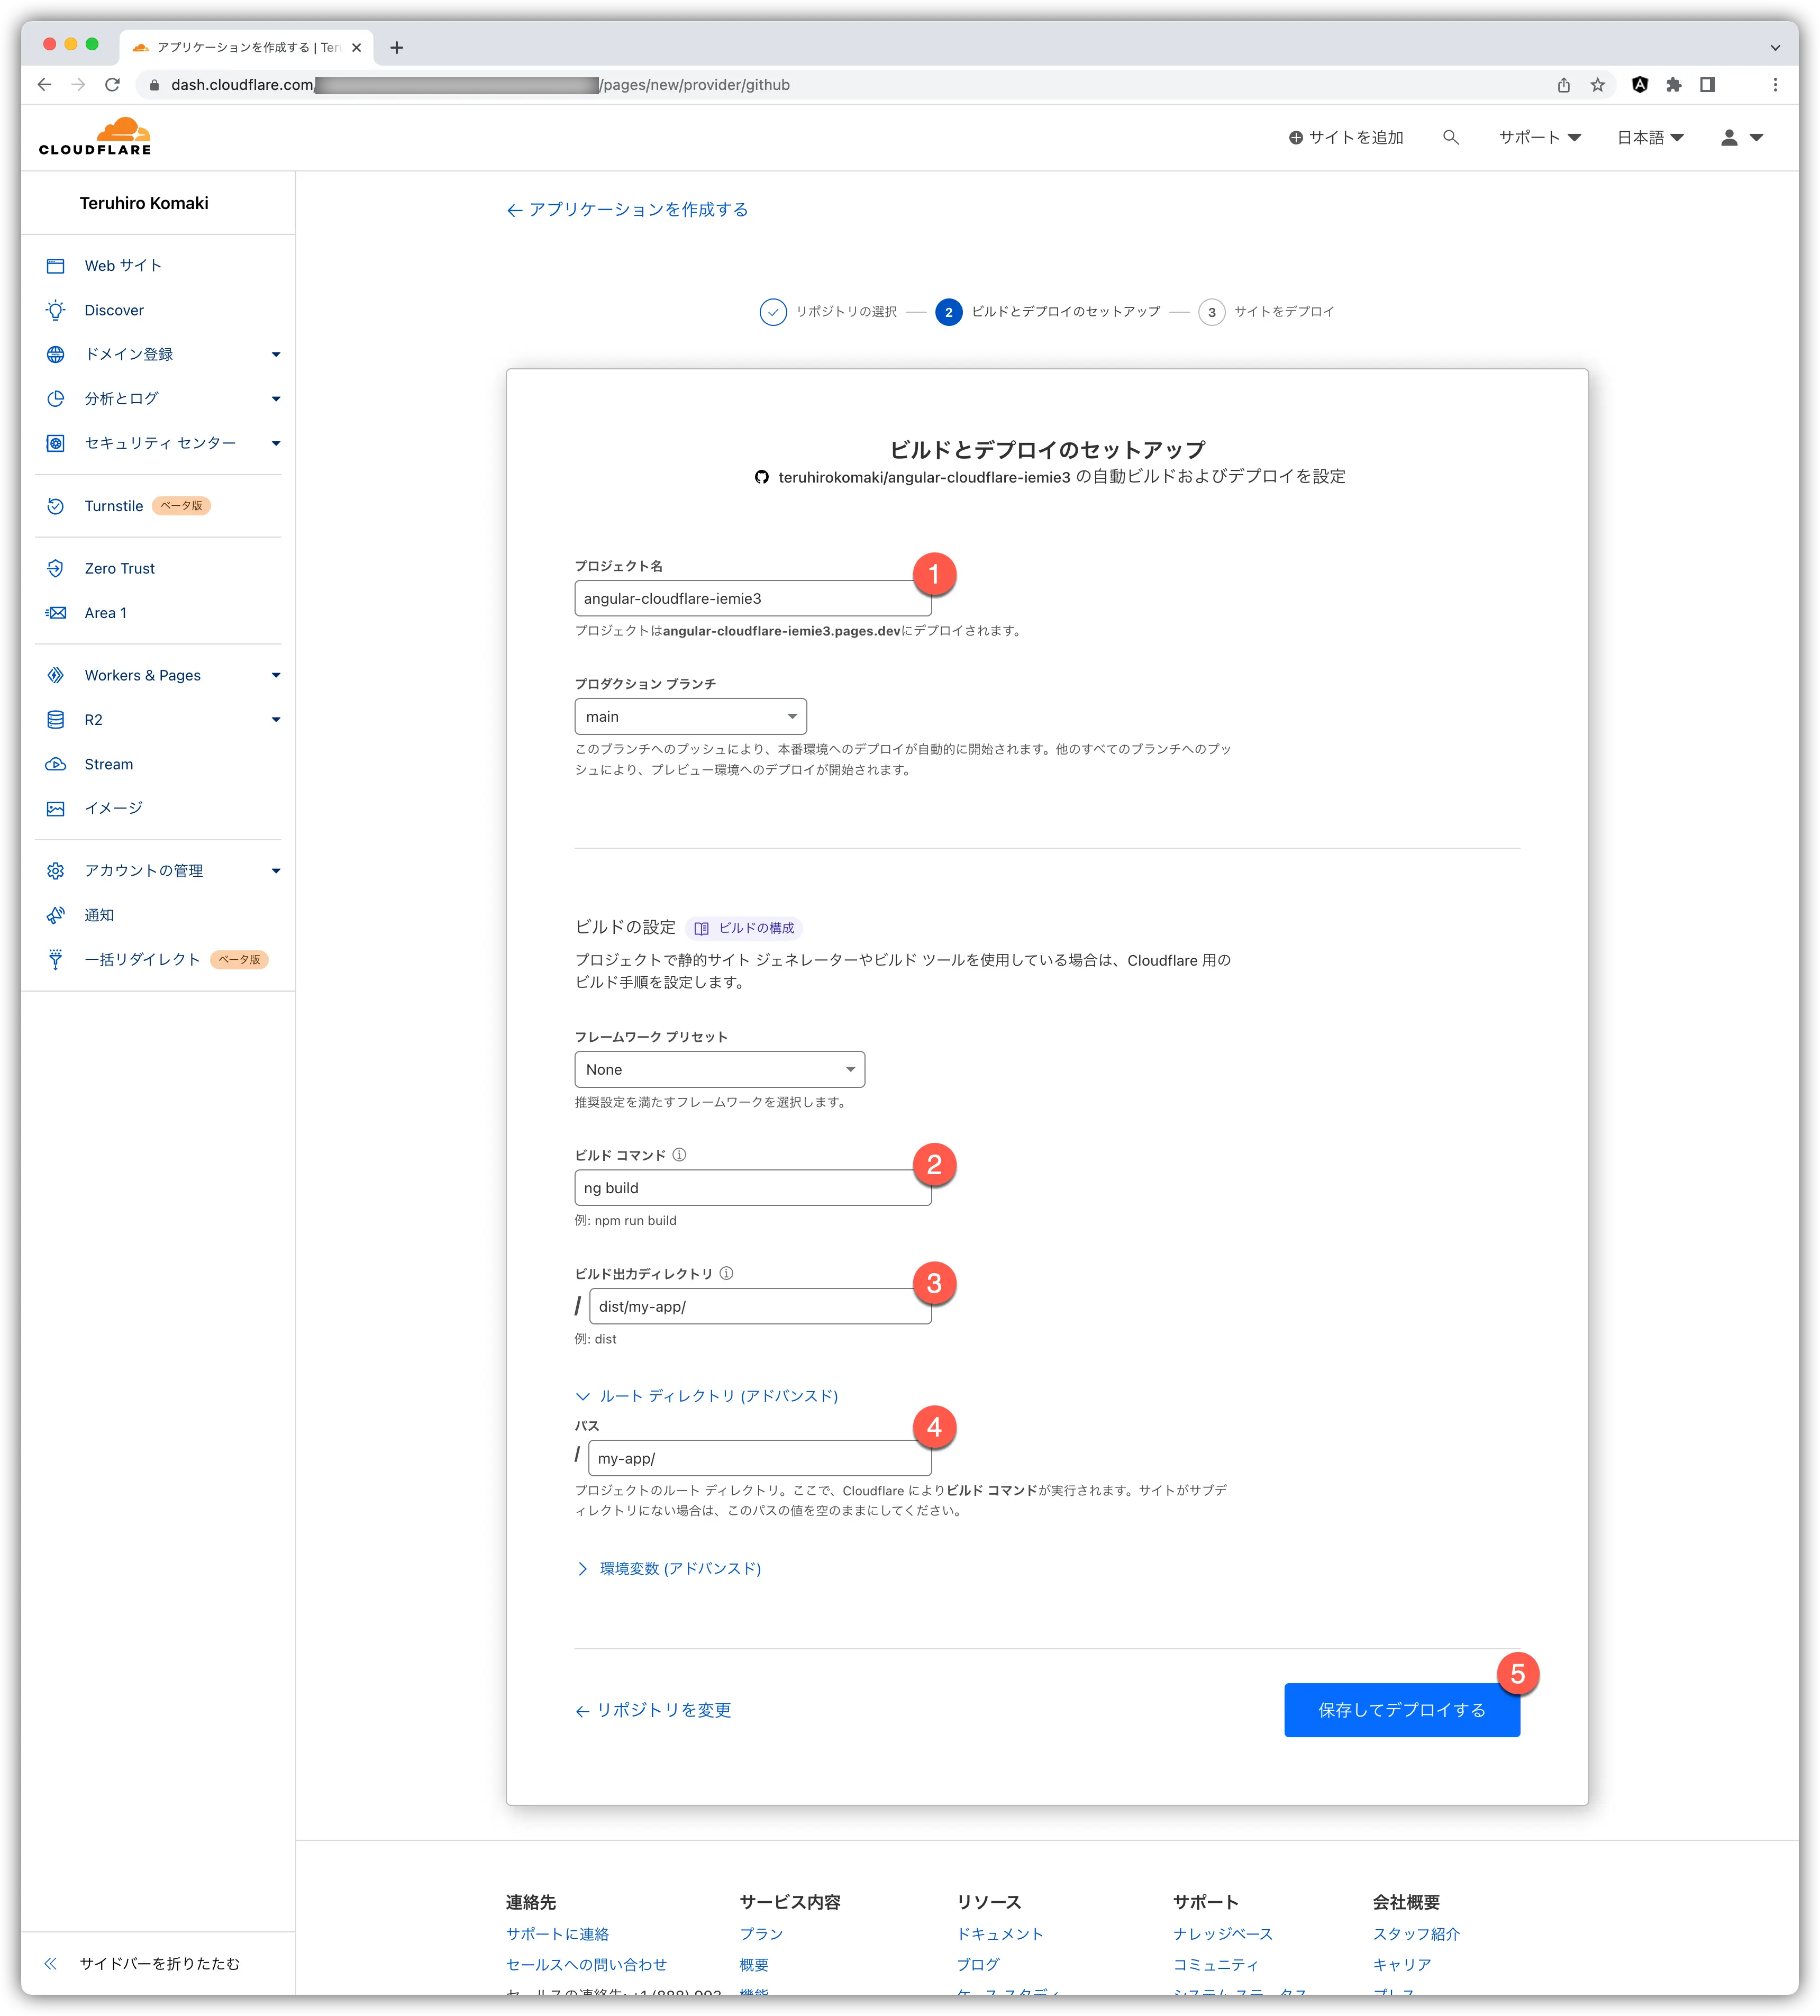Screen dimensions: 1820x2016
Task: Click the 保存してデプロイする button
Action: pos(1402,1710)
